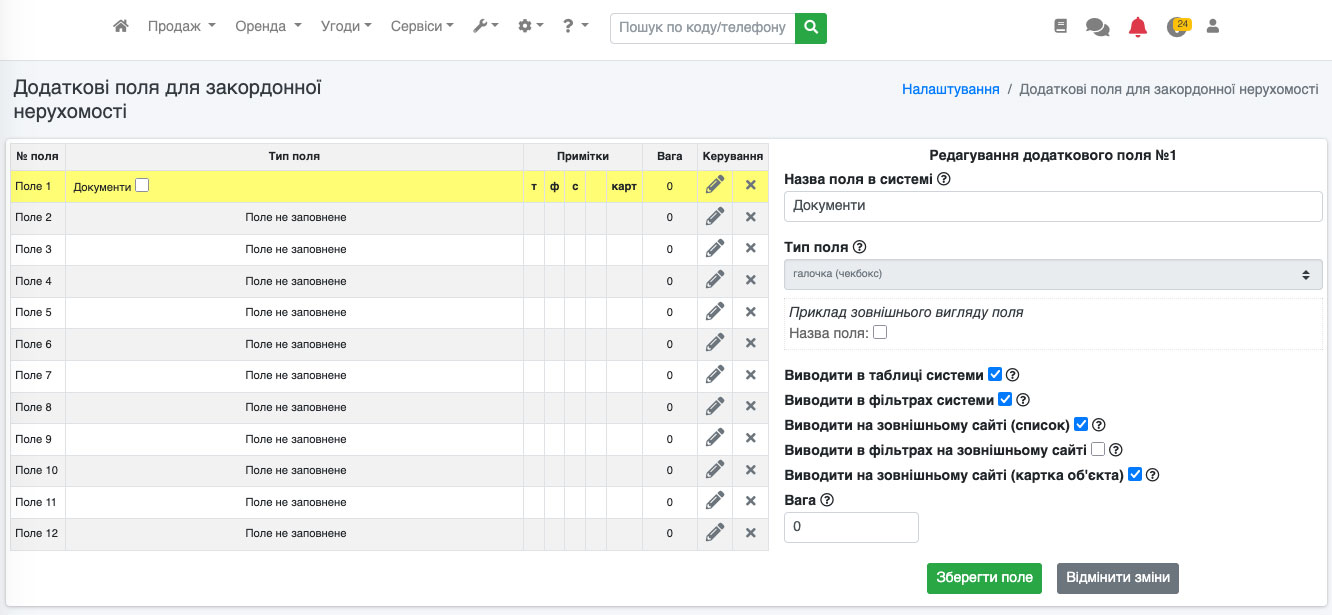Open the book icon in top bar
The image size is (1332, 615).
(1061, 27)
